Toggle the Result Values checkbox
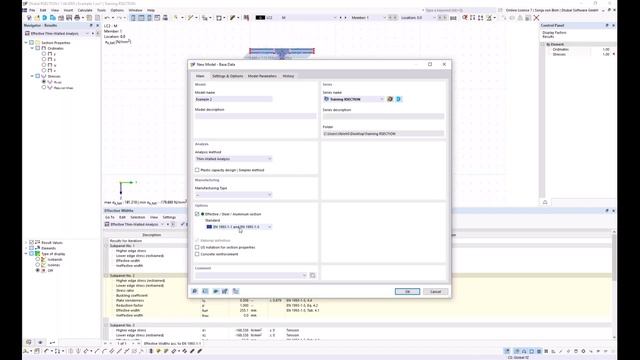 click(x=31, y=242)
